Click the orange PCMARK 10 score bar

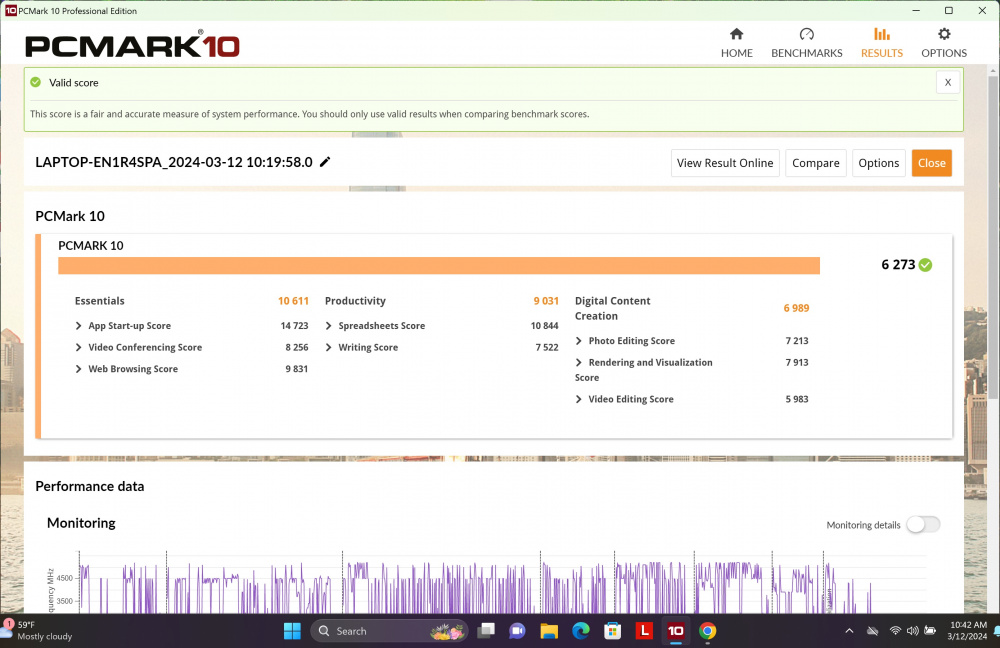tap(439, 266)
